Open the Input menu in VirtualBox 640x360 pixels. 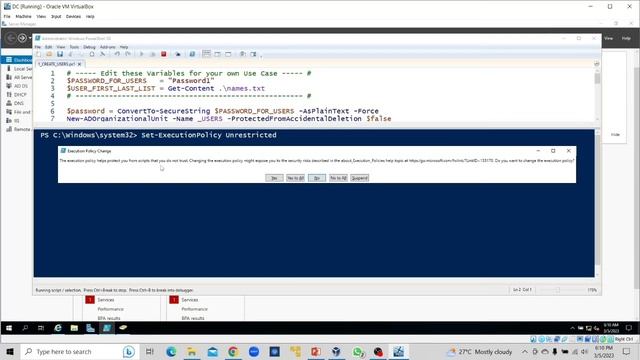[56, 16]
